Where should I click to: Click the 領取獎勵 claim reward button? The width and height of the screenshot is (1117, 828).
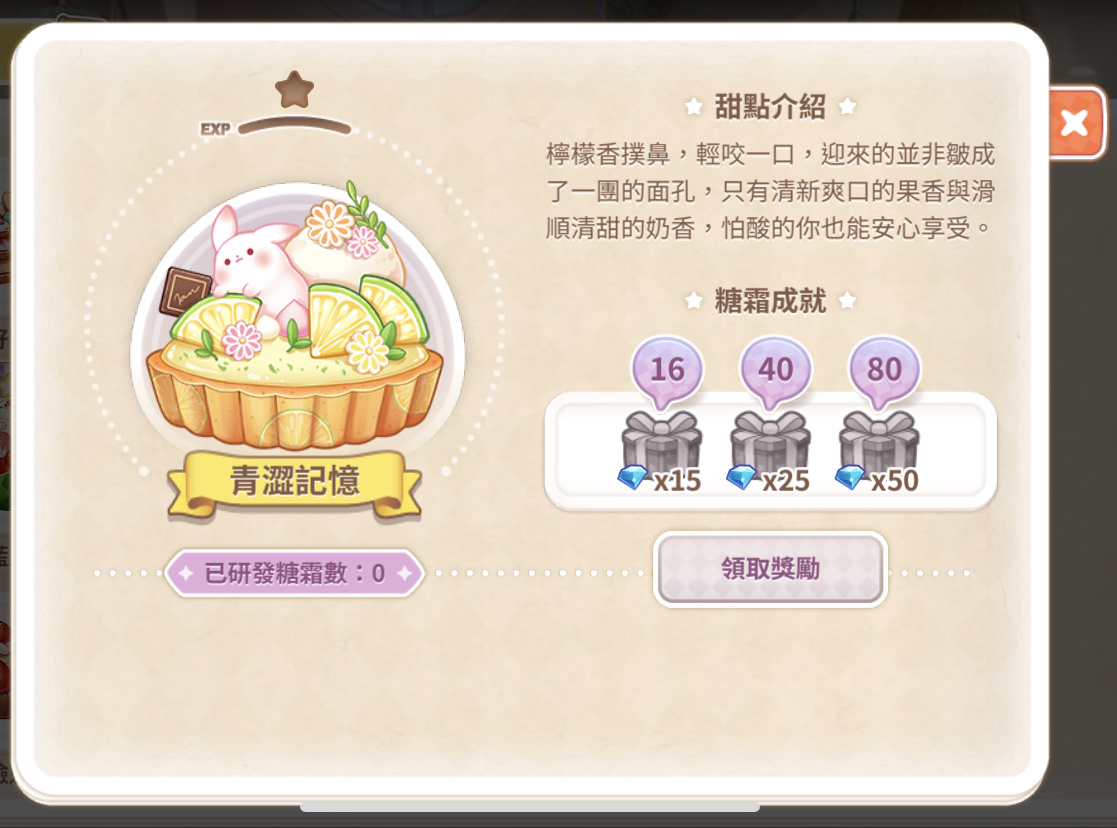(x=770, y=569)
